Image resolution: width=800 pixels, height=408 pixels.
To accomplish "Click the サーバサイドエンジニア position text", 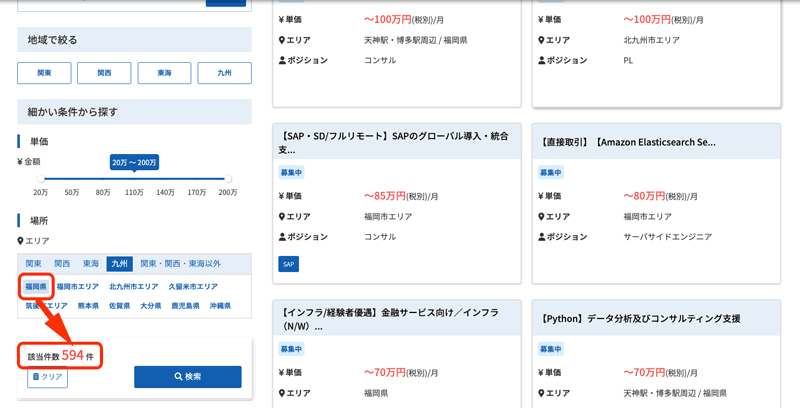I will tap(667, 237).
